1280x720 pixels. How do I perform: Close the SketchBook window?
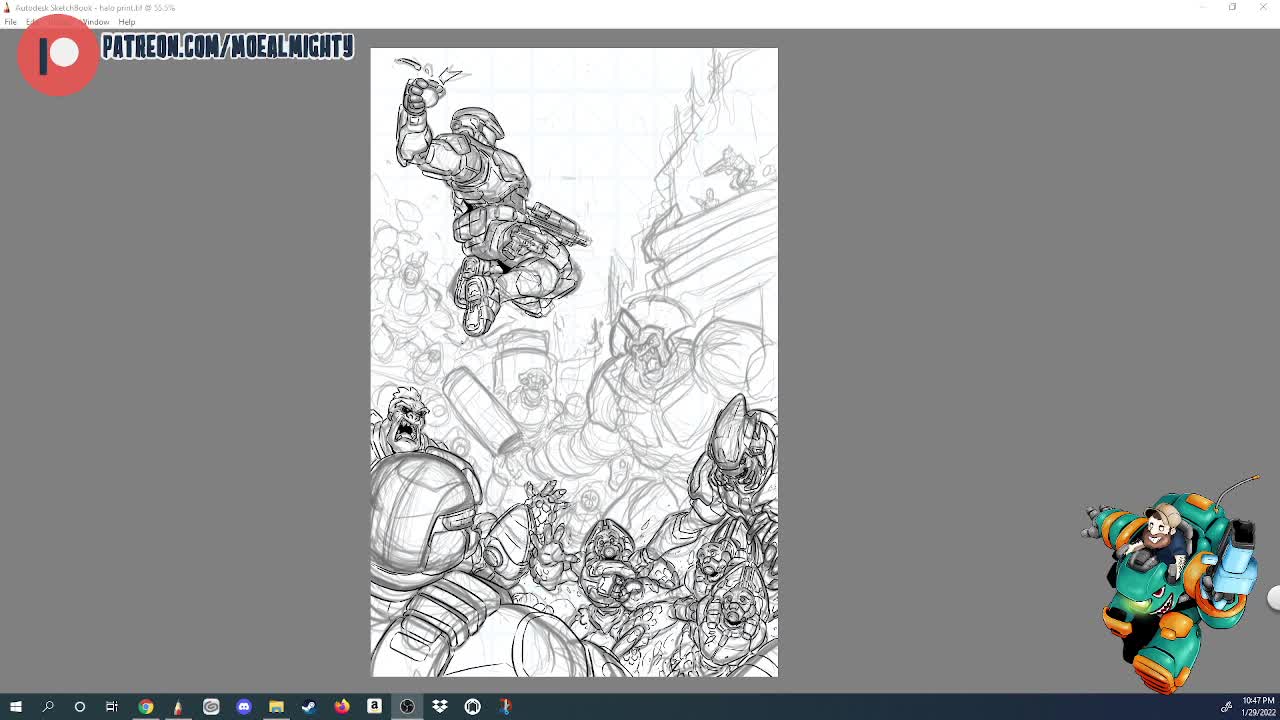coord(1263,7)
